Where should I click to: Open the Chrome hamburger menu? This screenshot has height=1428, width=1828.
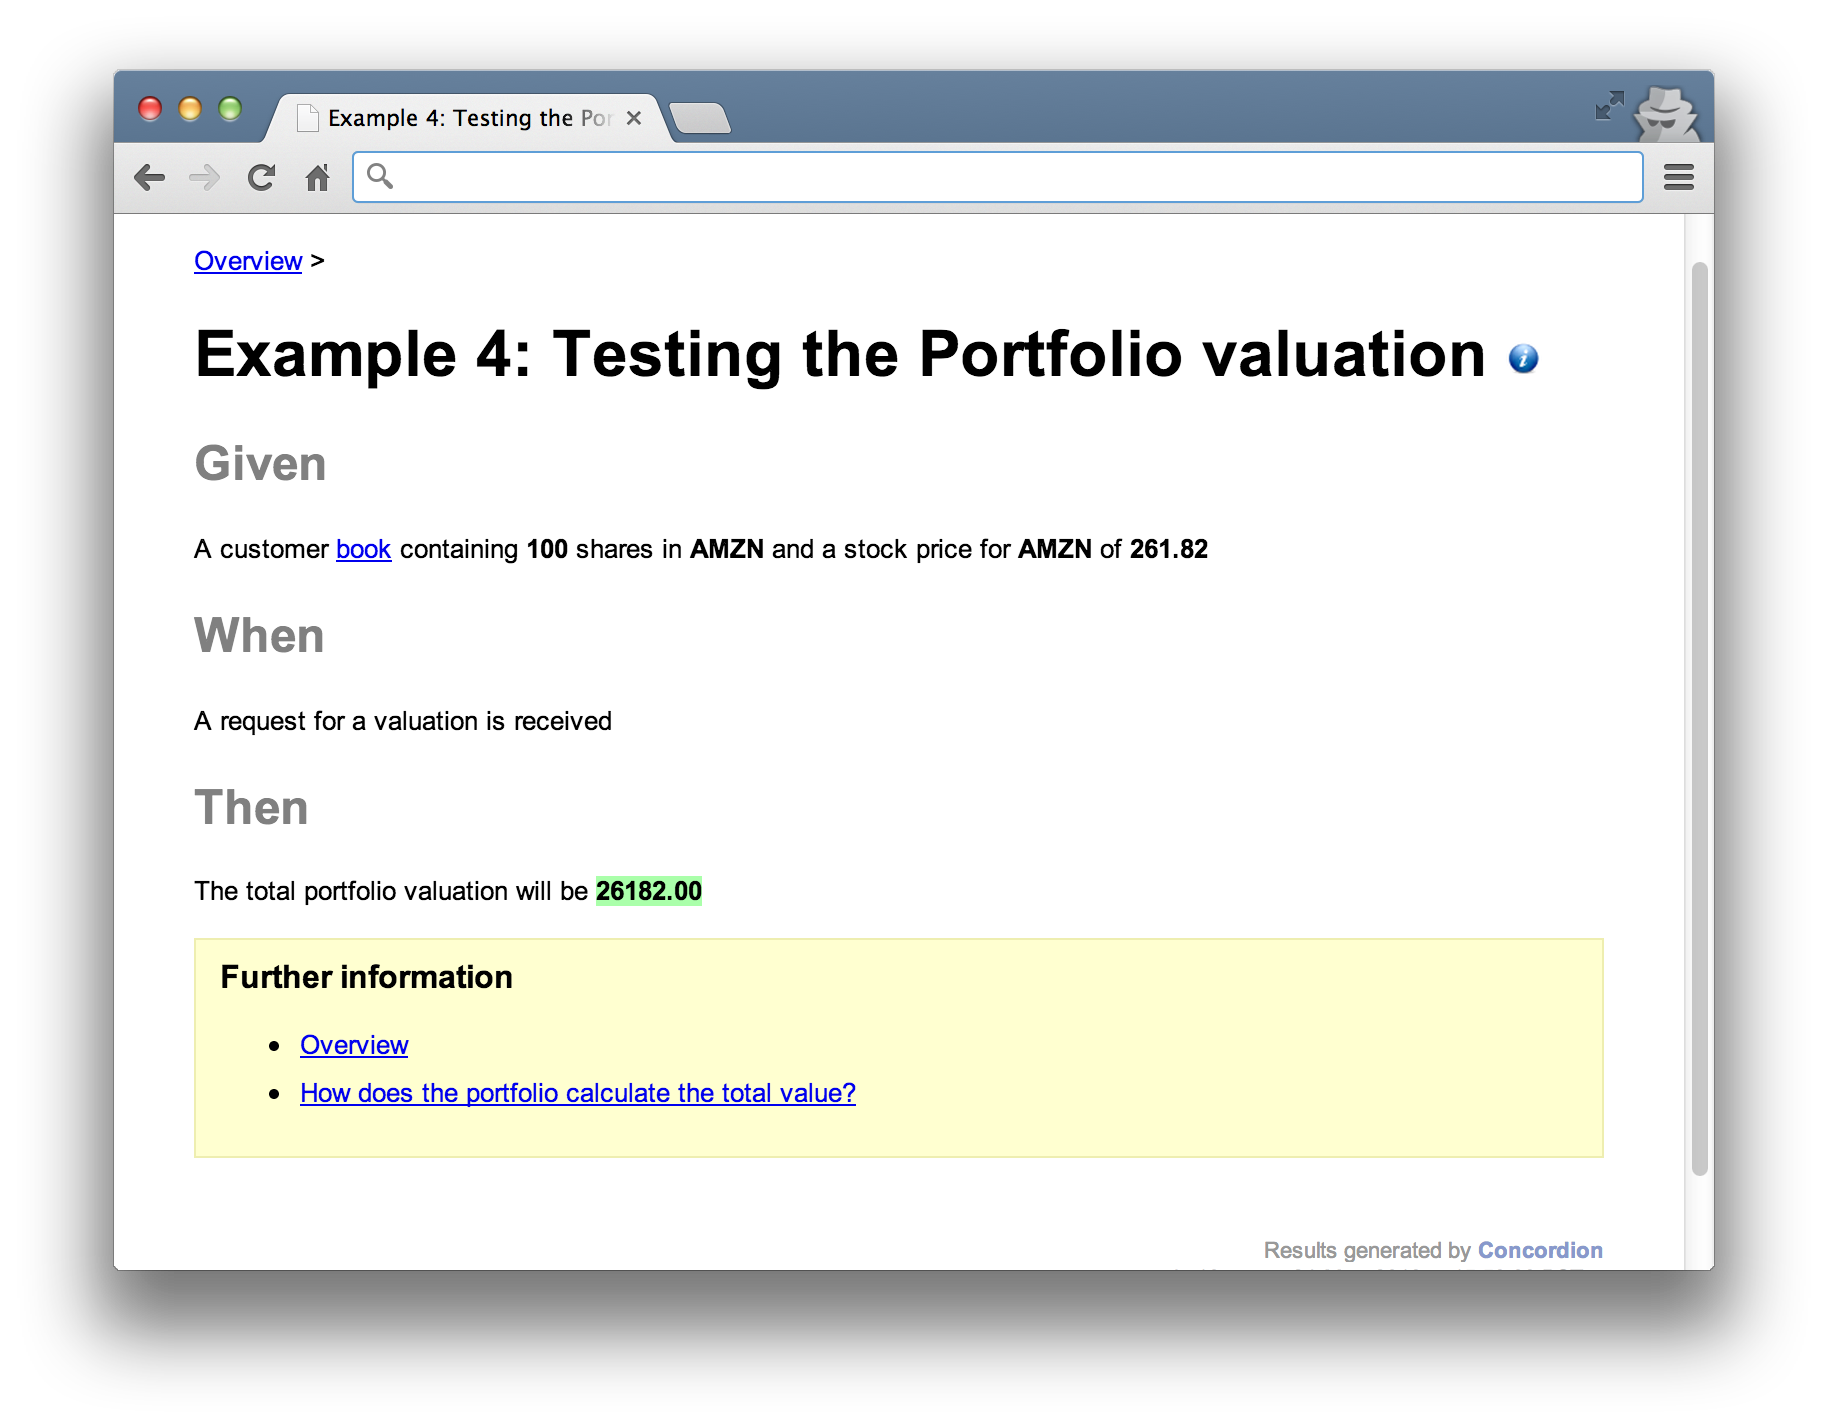coord(1678,178)
